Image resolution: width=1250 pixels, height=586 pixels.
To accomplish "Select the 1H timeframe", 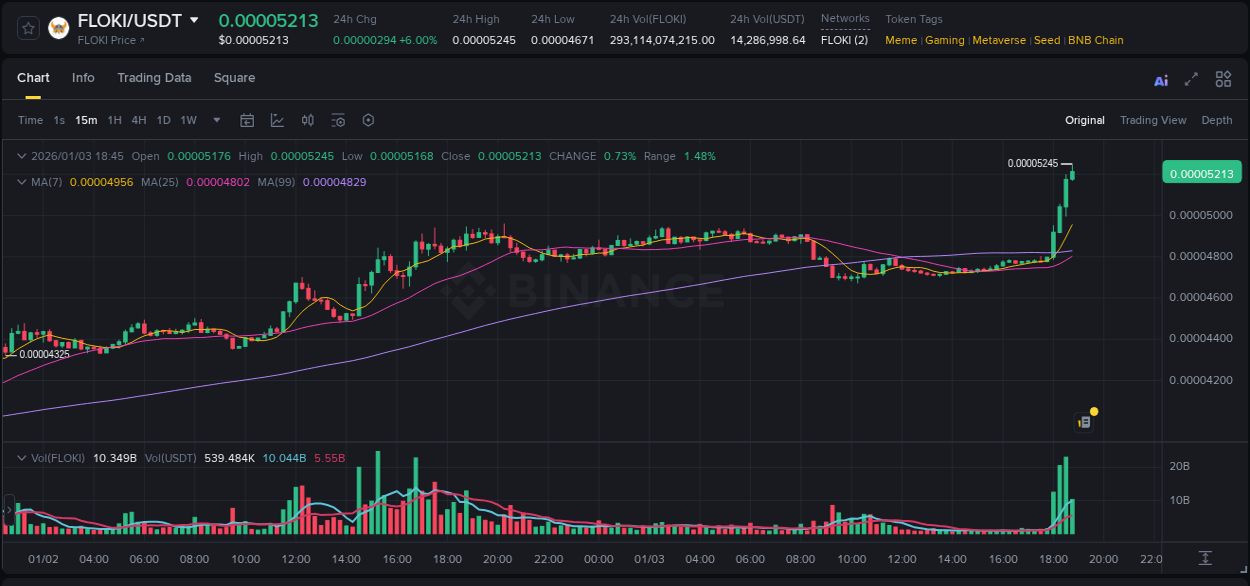I will [114, 120].
